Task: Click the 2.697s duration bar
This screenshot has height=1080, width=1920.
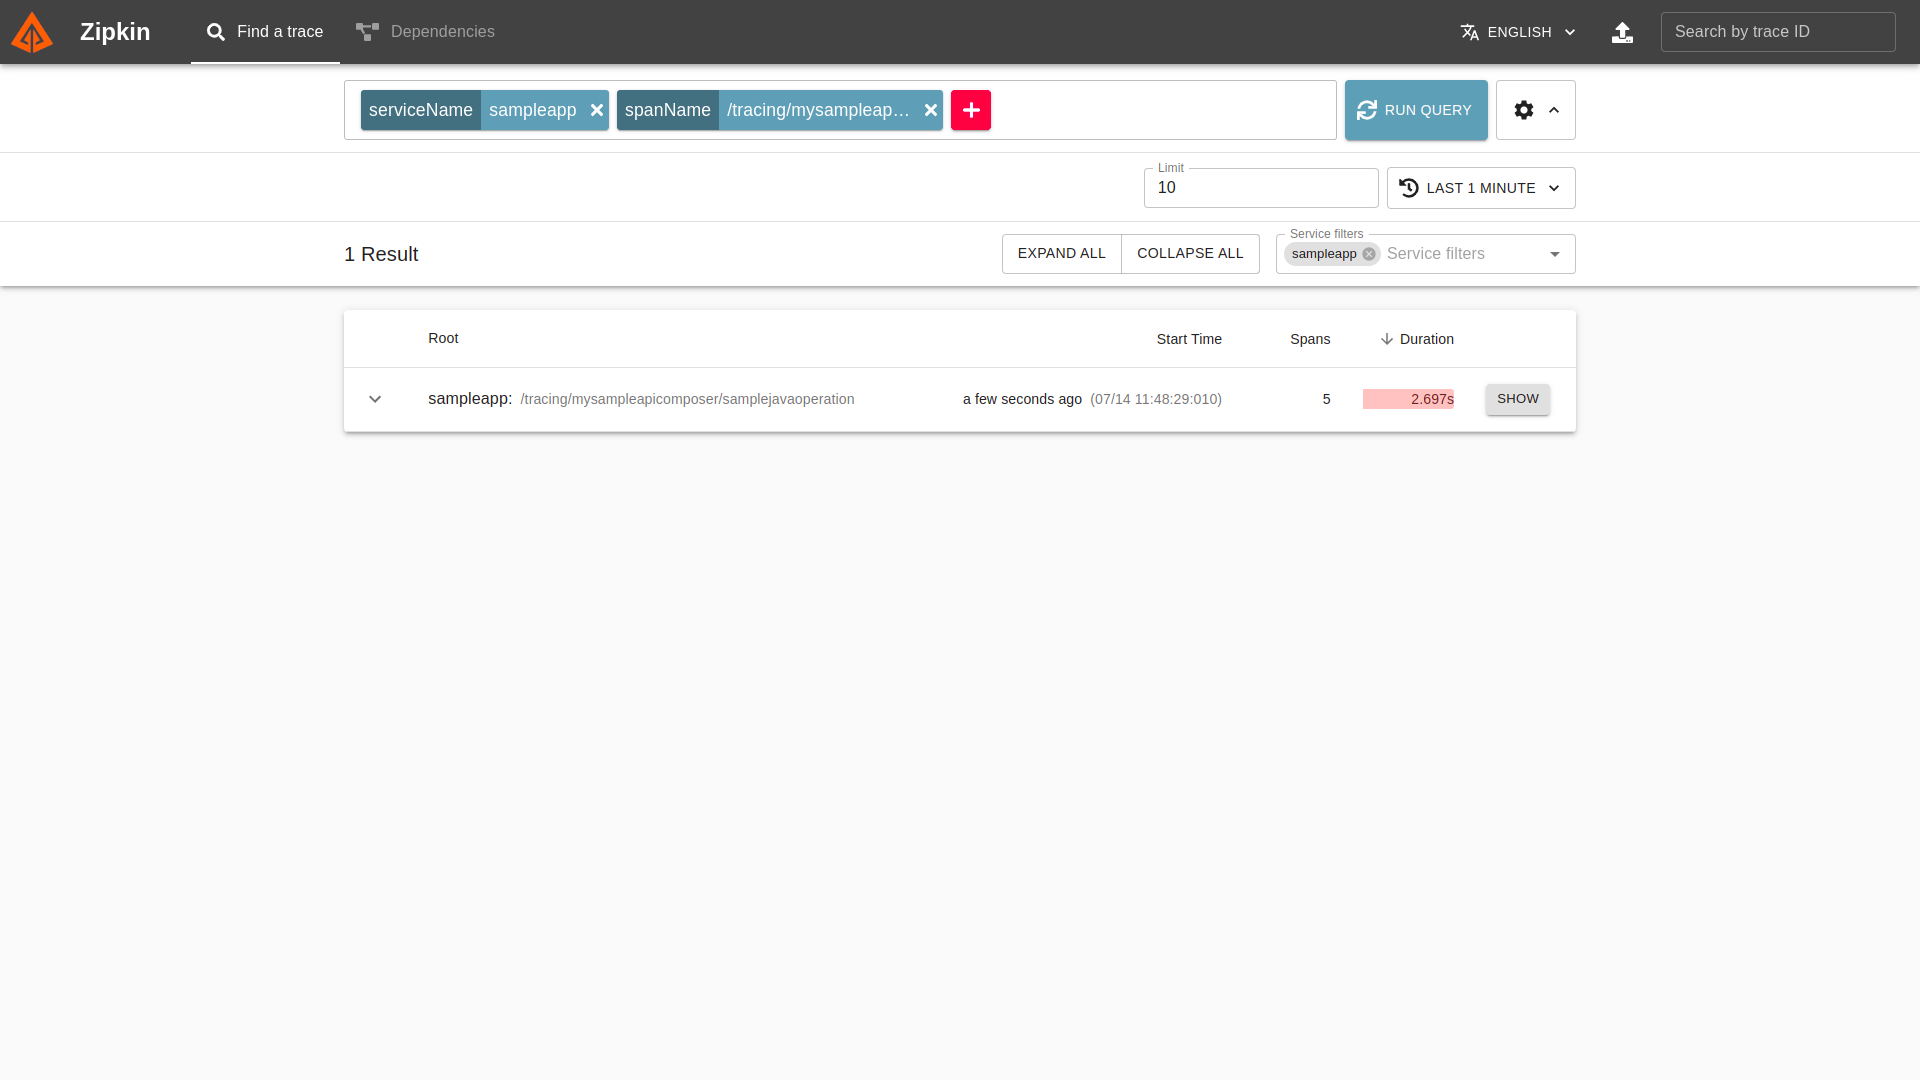Action: 1408,399
